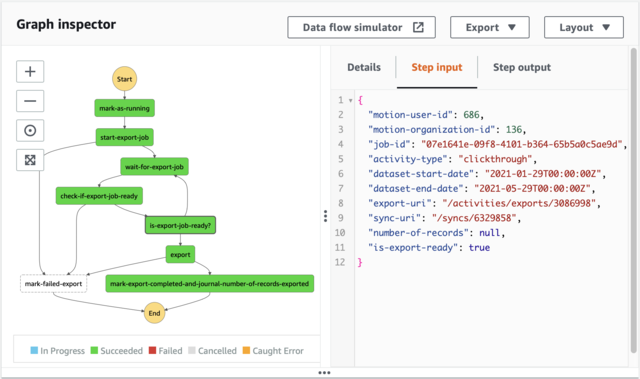
Task: Click the "/syncs/6329858" value
Action: (474, 218)
